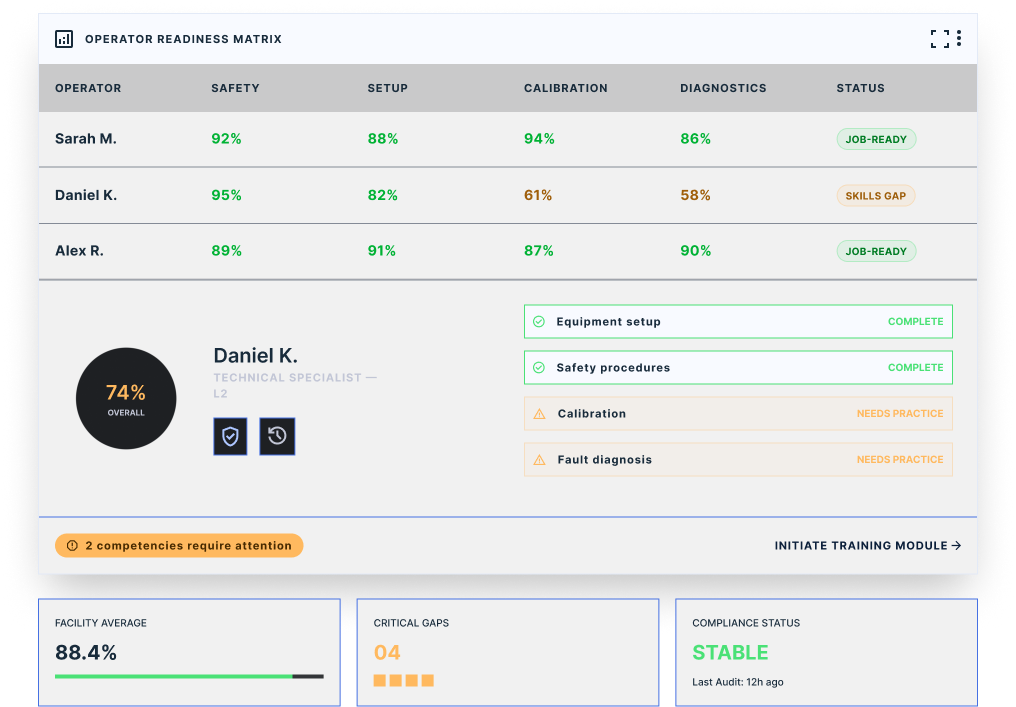The width and height of the screenshot is (1016, 707).
Task: Click the Operator Readiness Matrix title
Action: pyautogui.click(x=183, y=39)
